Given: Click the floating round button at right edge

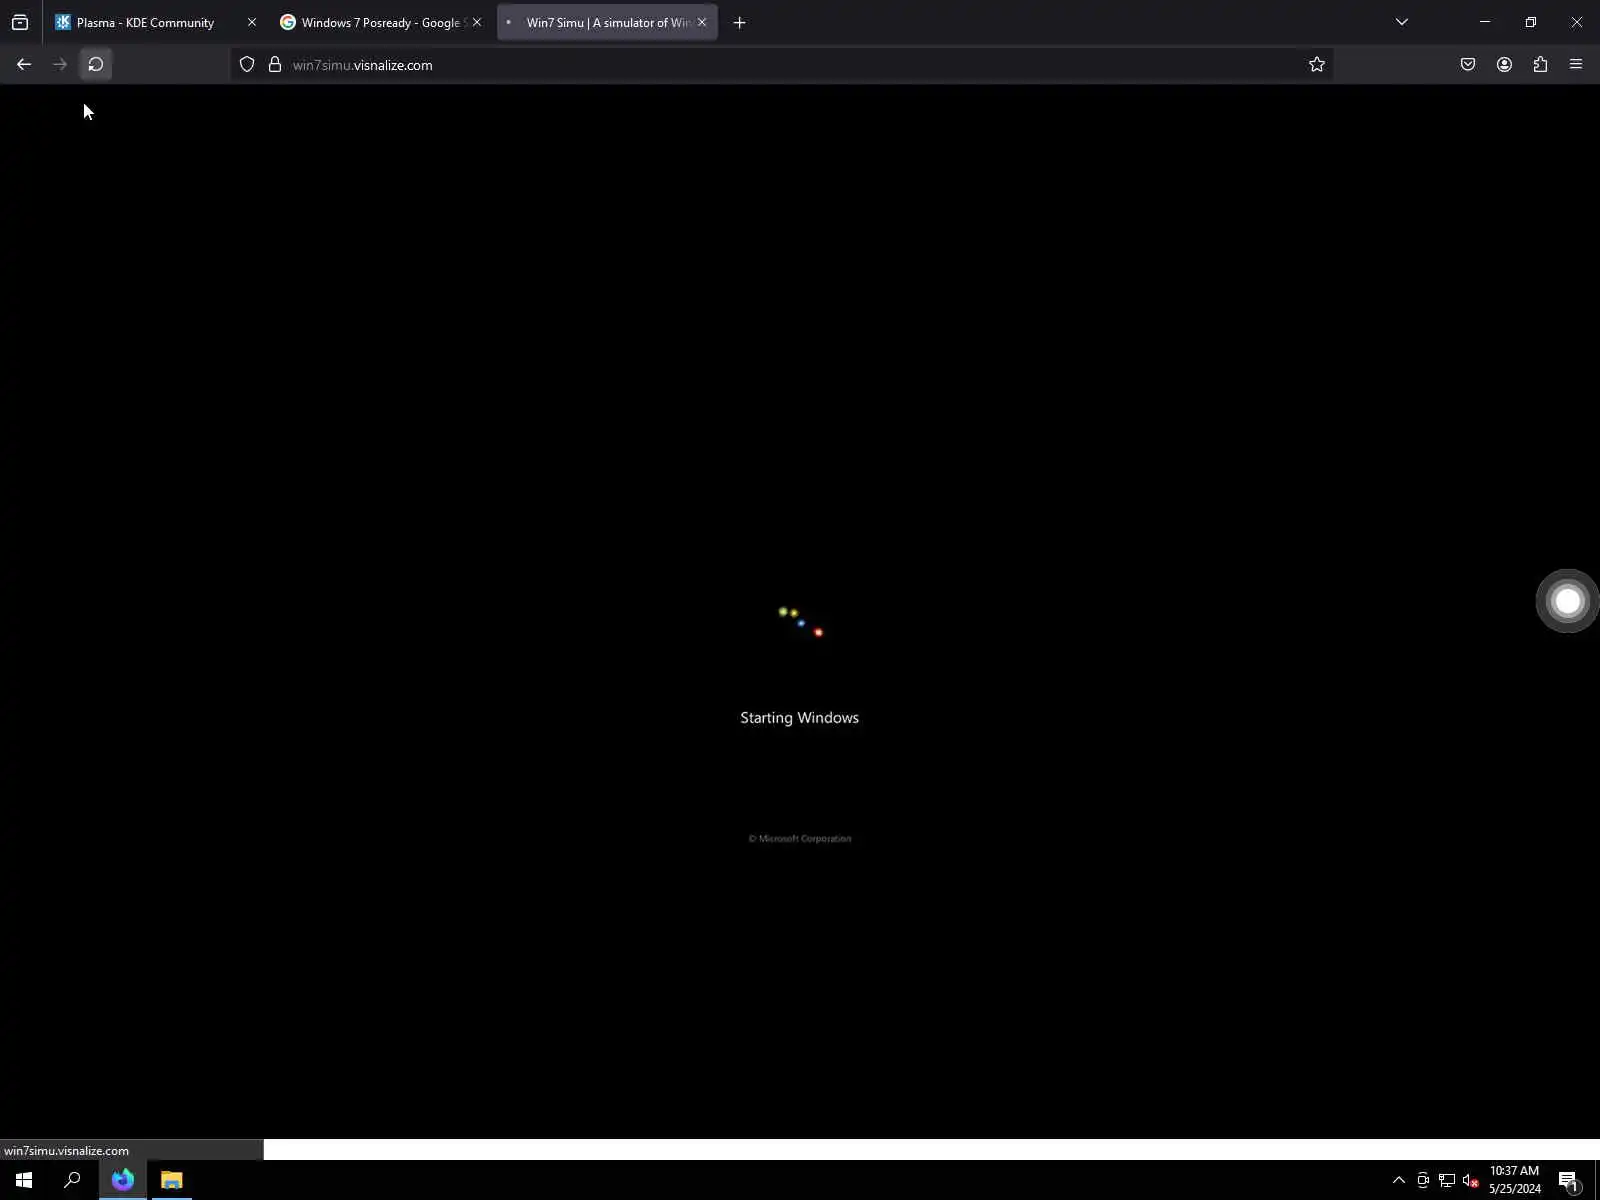Looking at the screenshot, I should [1567, 600].
